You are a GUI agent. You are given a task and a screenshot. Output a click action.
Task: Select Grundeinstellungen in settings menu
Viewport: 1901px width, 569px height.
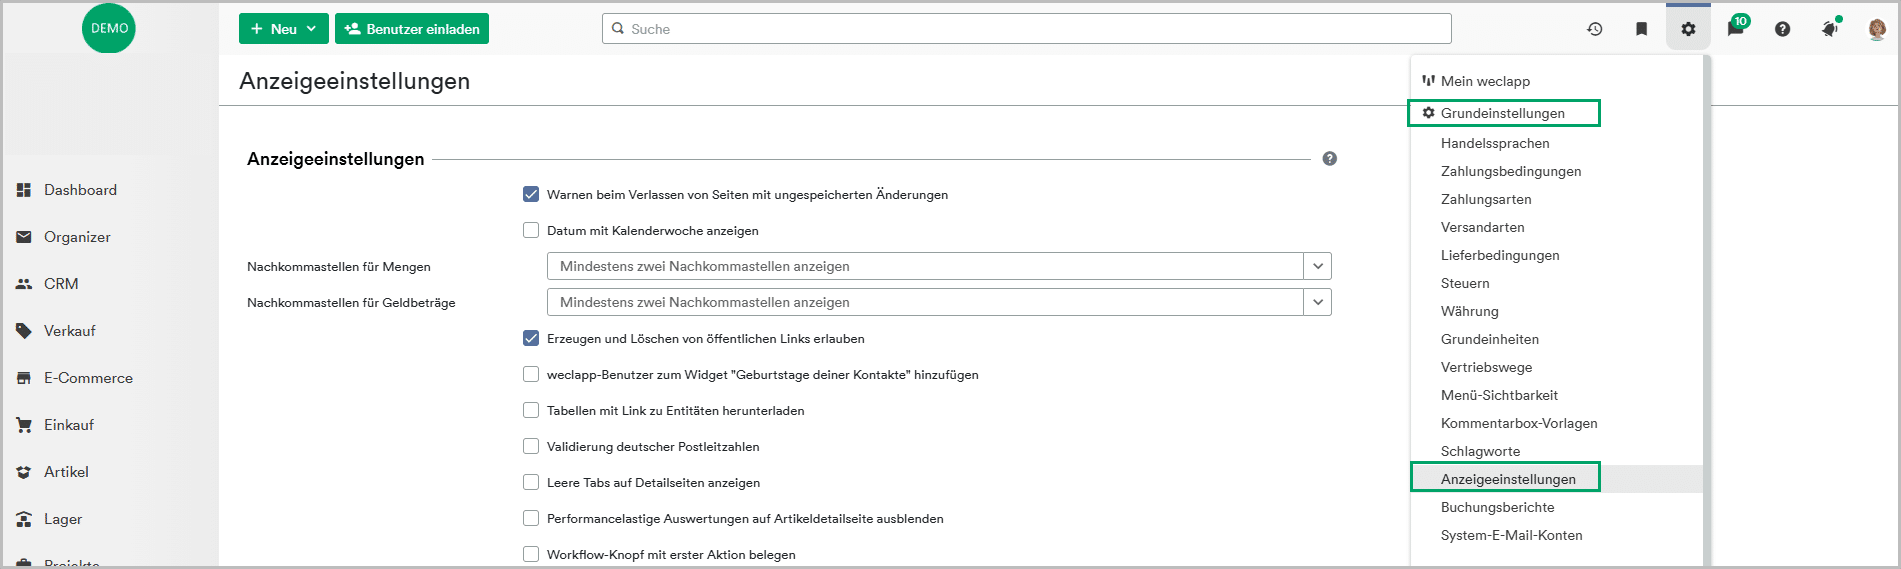(x=1503, y=113)
